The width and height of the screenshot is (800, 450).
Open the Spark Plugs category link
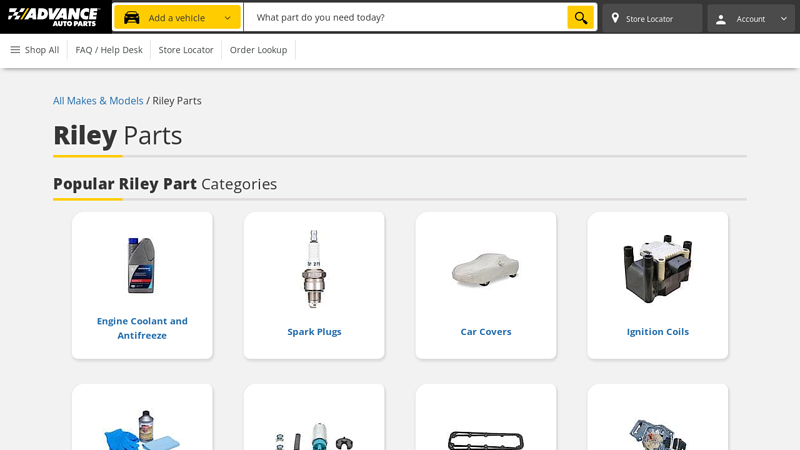point(314,332)
